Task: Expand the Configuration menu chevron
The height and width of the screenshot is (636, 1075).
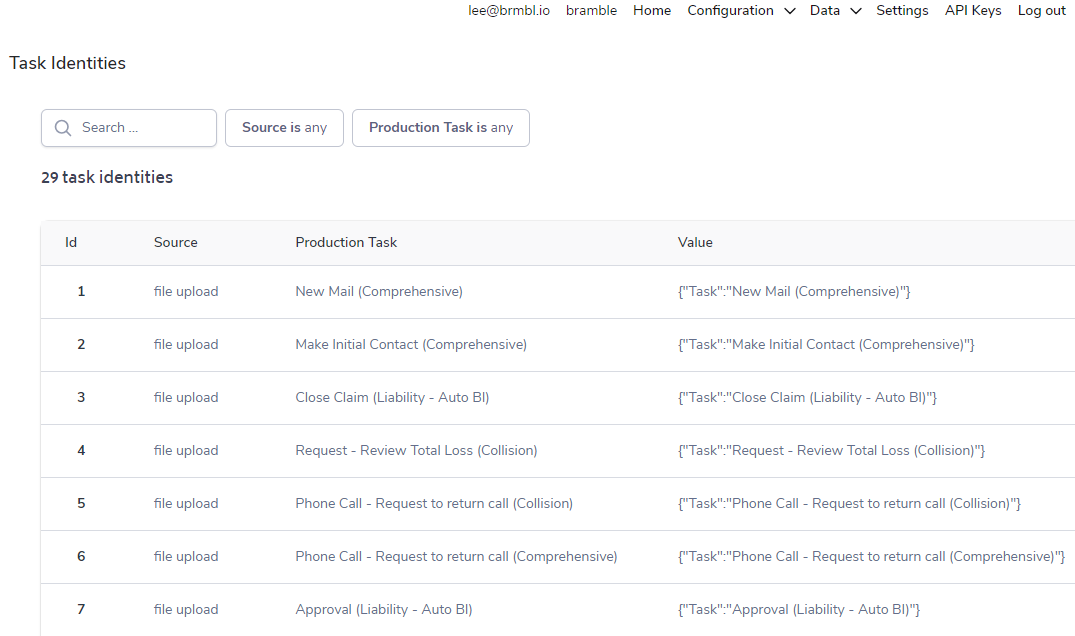Action: click(790, 11)
